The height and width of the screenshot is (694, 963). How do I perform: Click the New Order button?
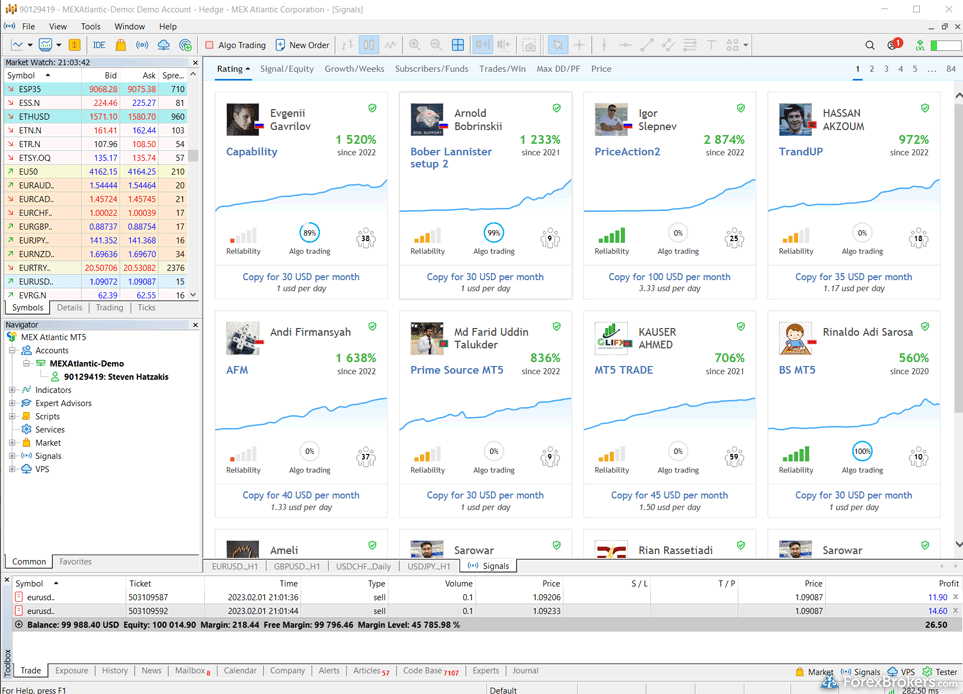pos(302,45)
